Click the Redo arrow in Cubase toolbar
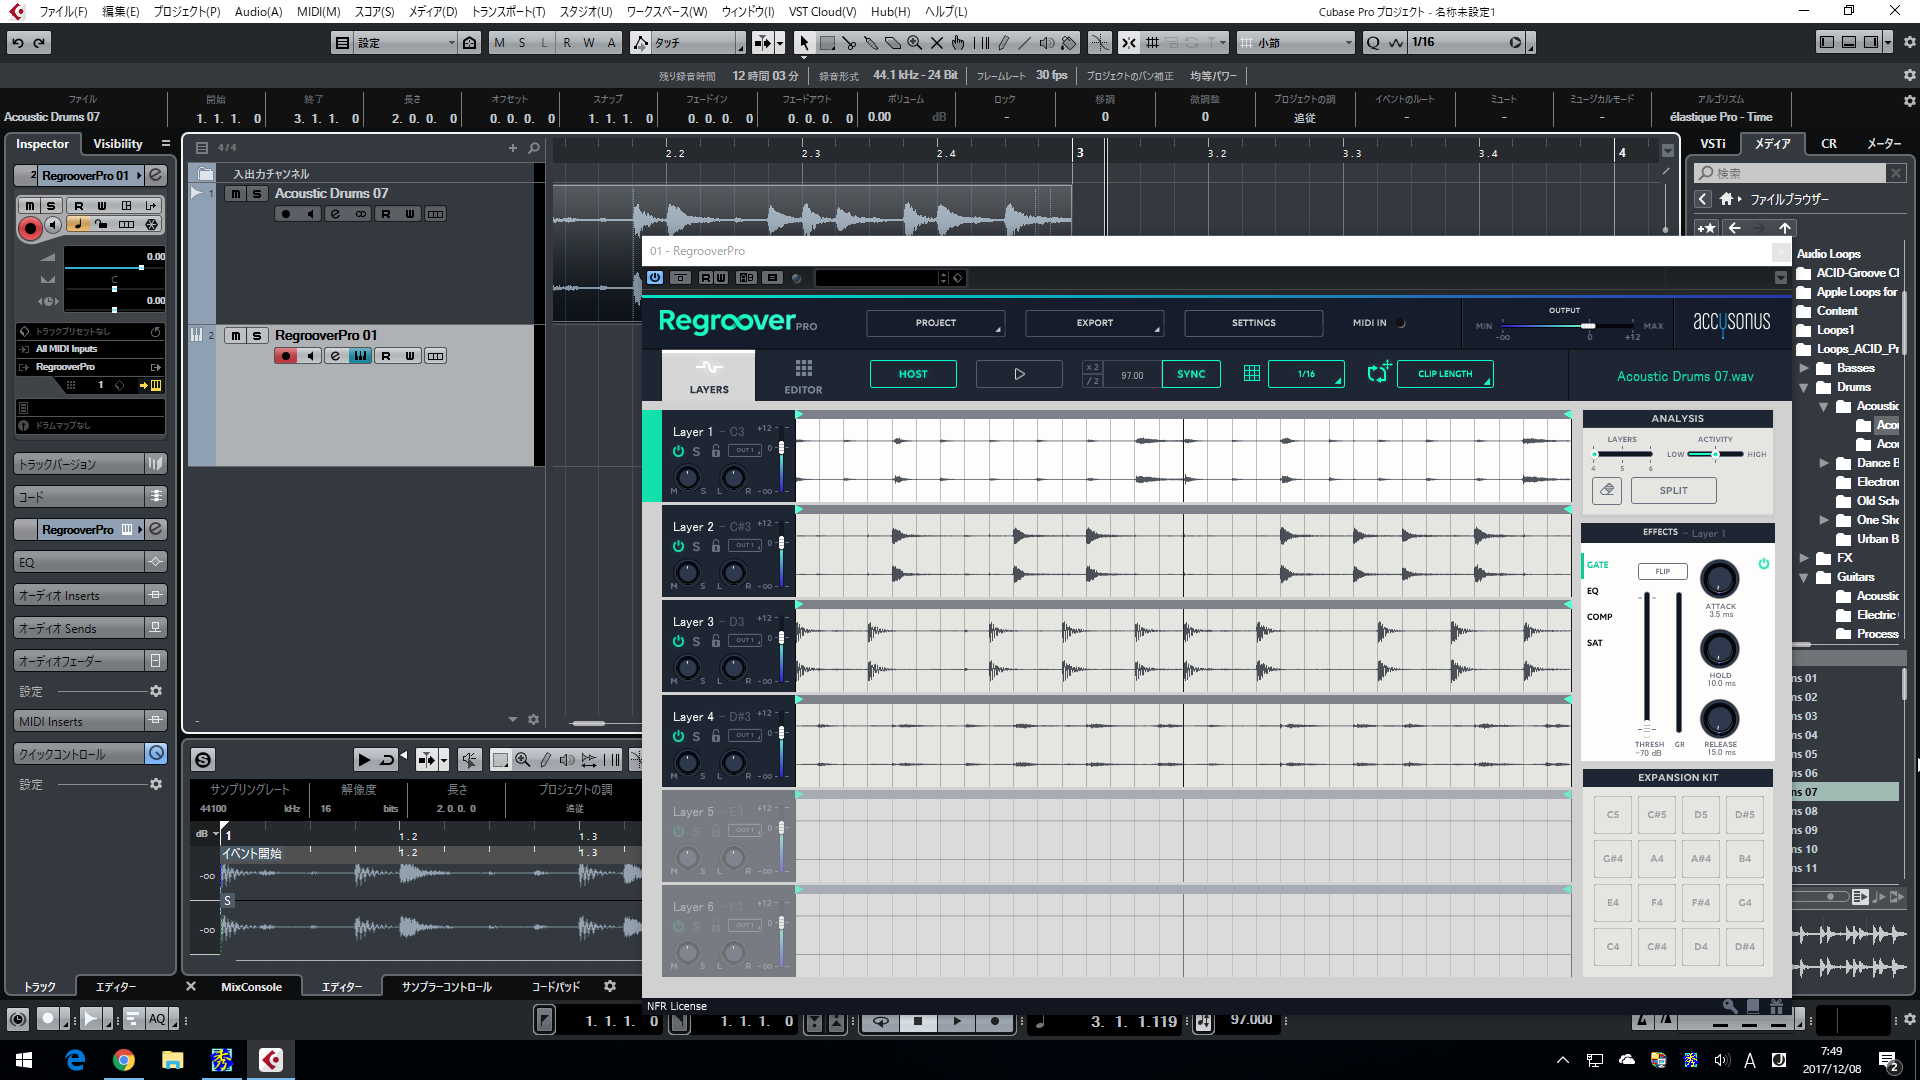Image resolution: width=1920 pixels, height=1080 pixels. click(40, 43)
